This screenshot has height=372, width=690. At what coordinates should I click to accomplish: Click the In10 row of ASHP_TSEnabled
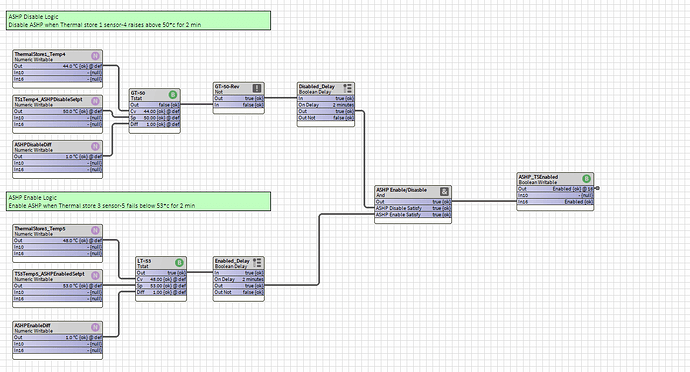pyautogui.click(x=555, y=195)
